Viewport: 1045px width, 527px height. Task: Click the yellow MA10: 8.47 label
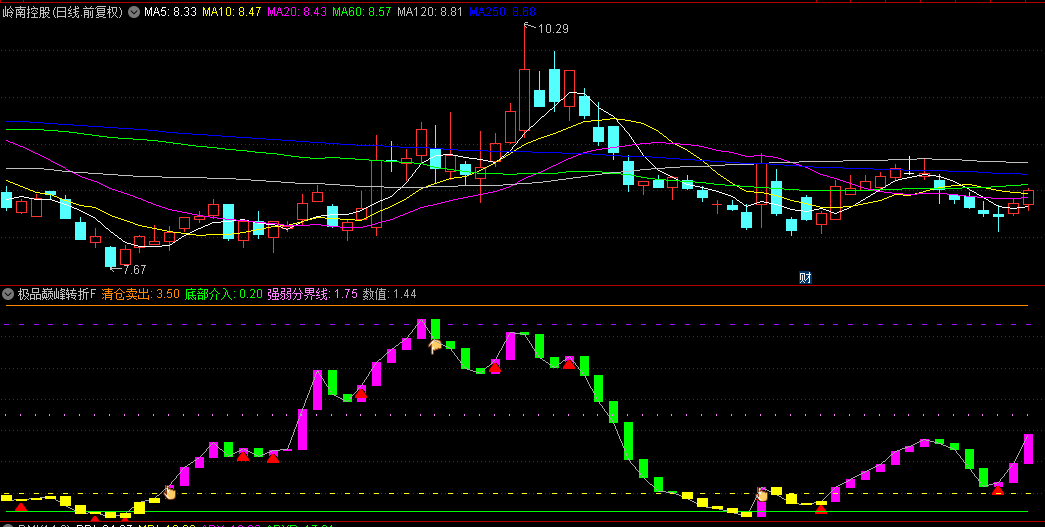231,12
